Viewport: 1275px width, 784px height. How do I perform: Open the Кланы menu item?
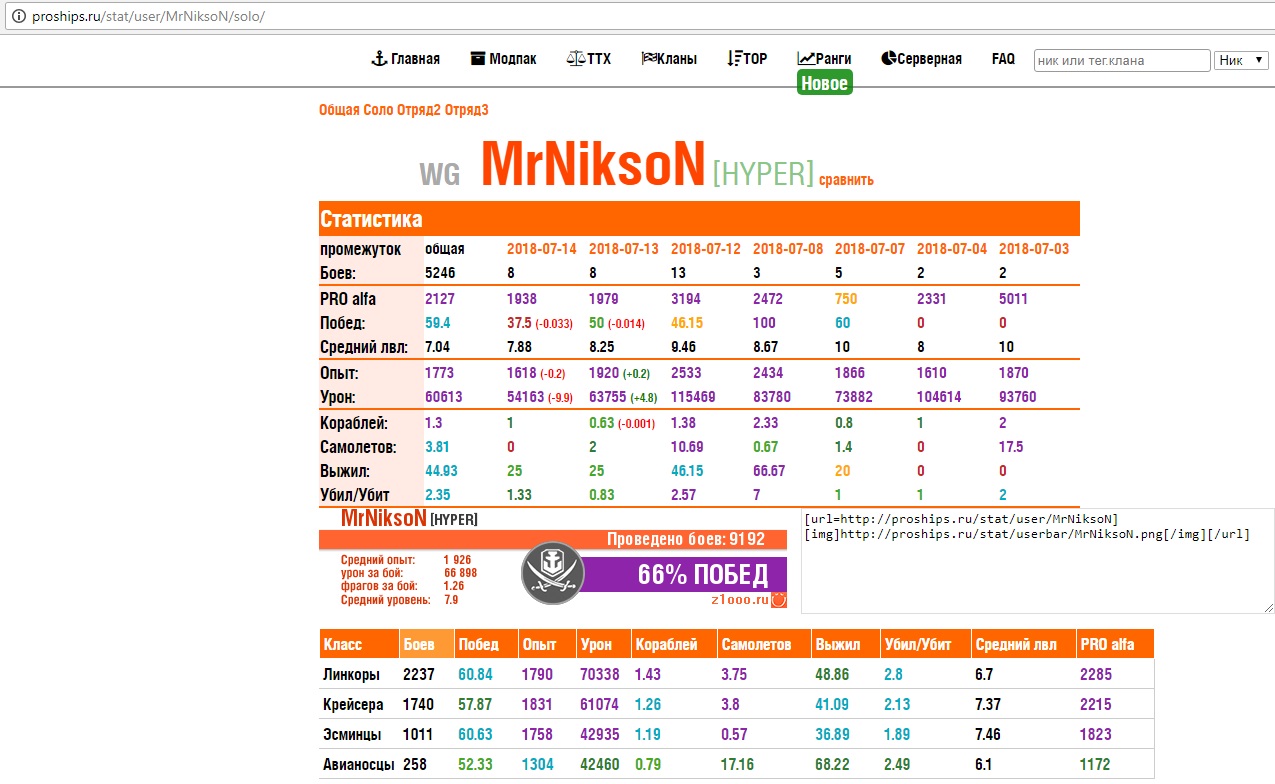[x=677, y=59]
